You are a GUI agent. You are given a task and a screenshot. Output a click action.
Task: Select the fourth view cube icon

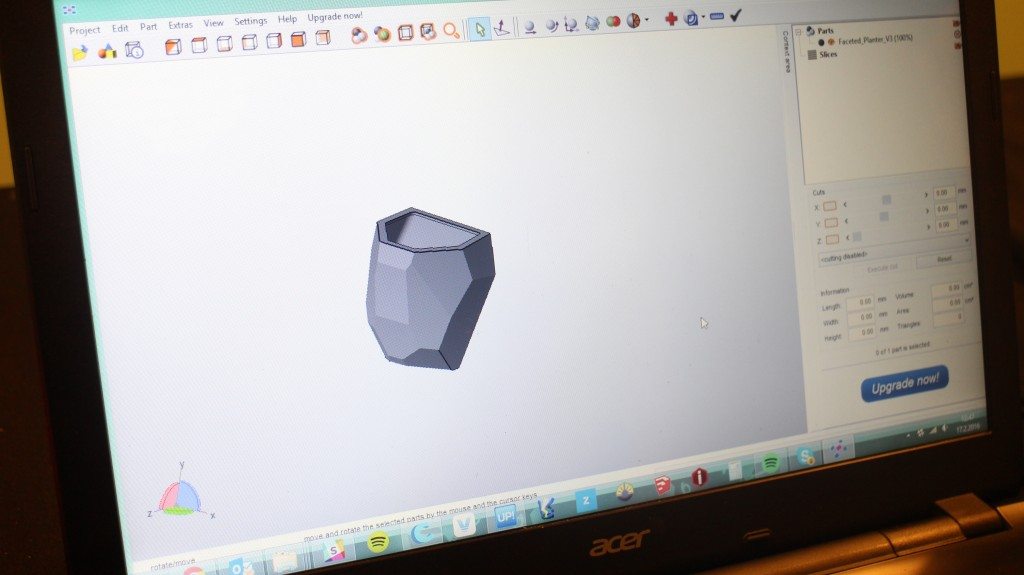(x=249, y=42)
